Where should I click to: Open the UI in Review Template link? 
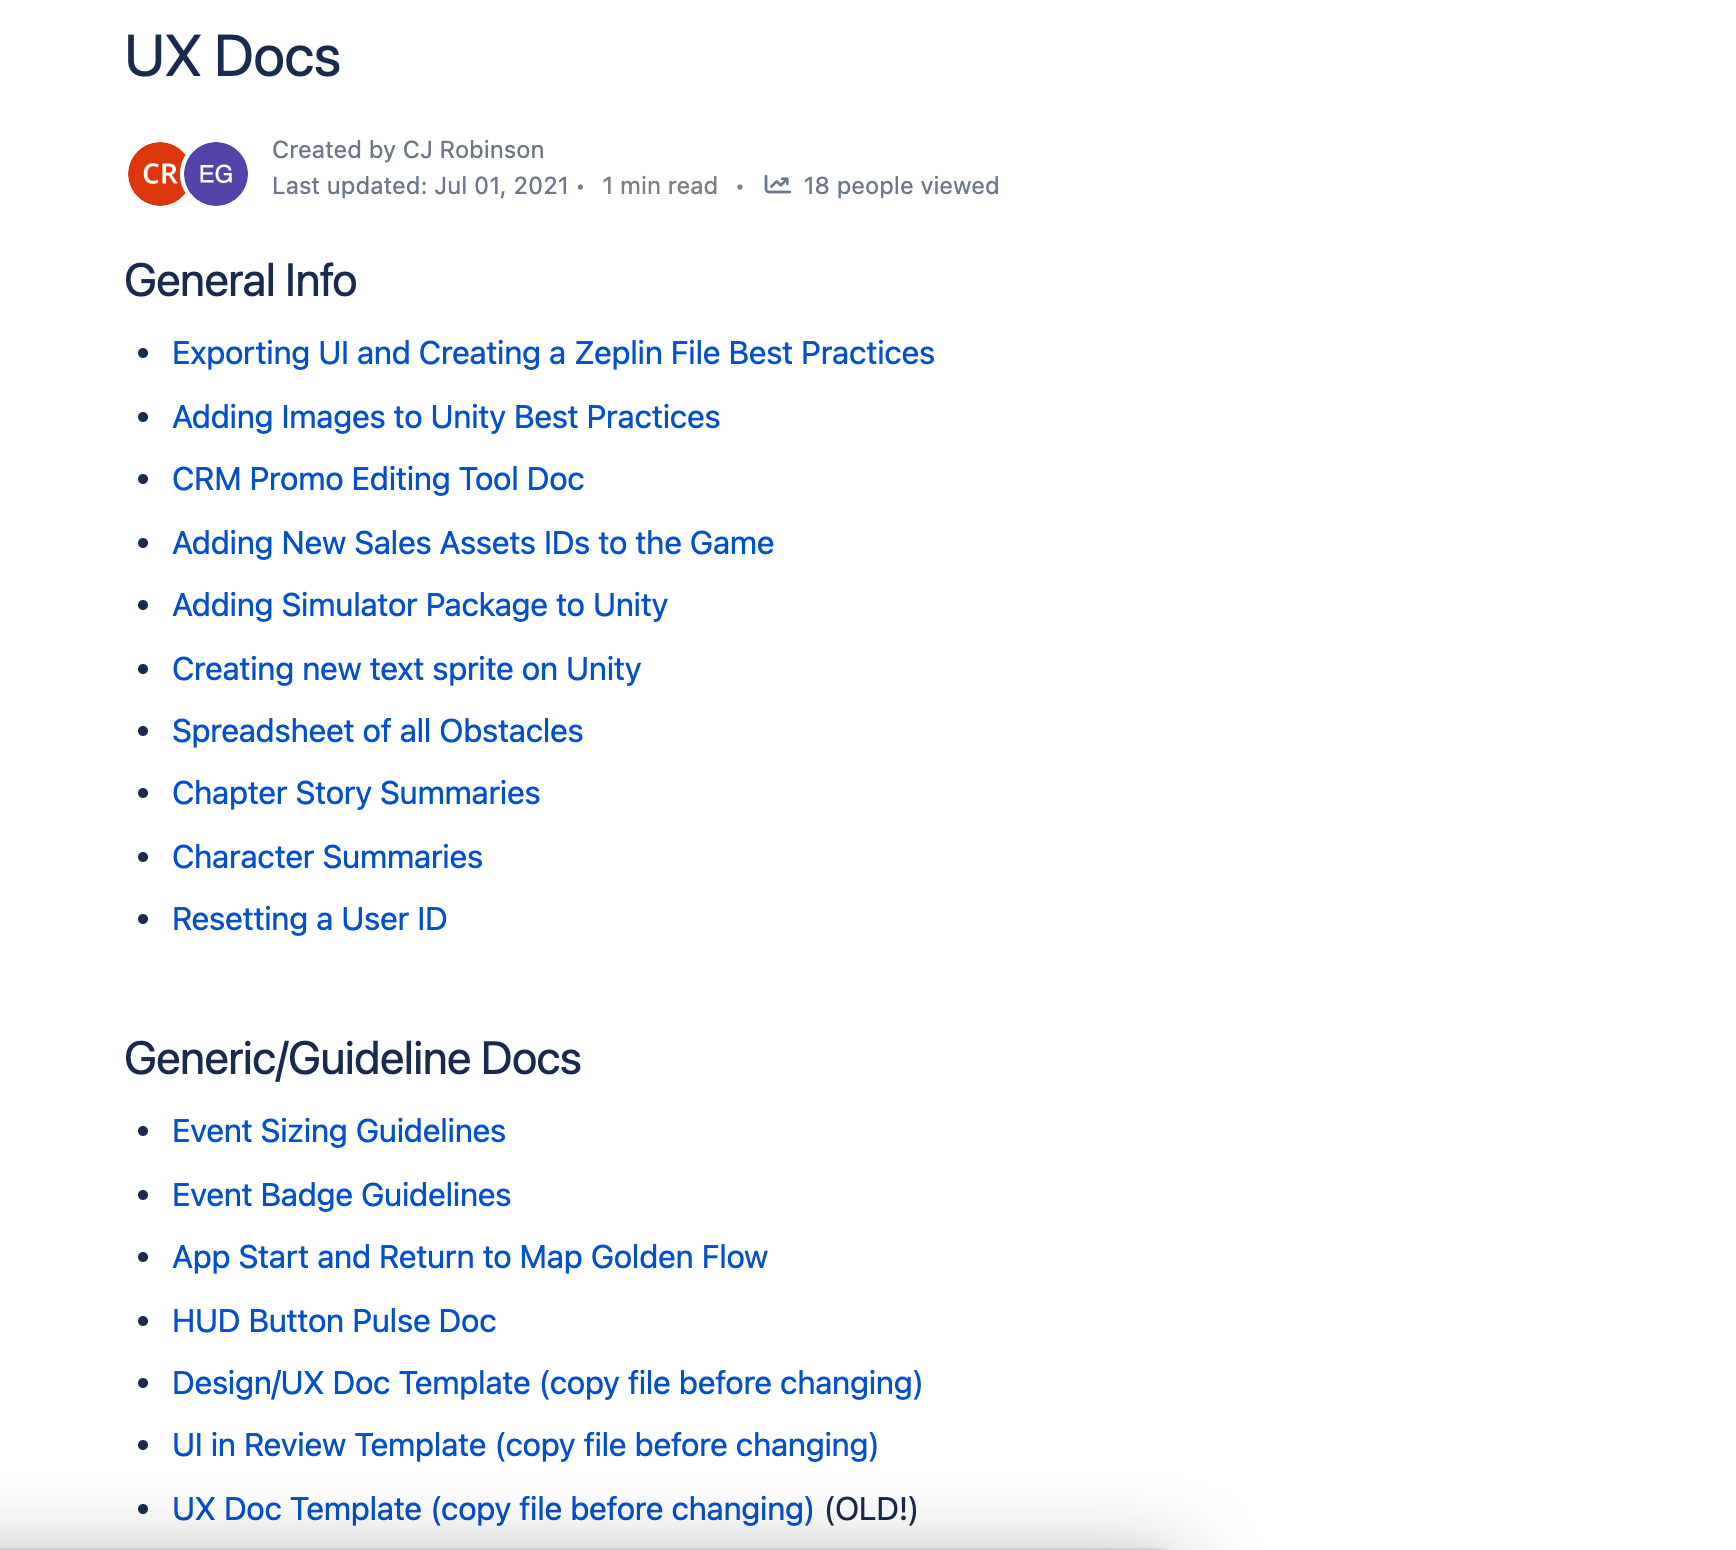click(x=525, y=1445)
